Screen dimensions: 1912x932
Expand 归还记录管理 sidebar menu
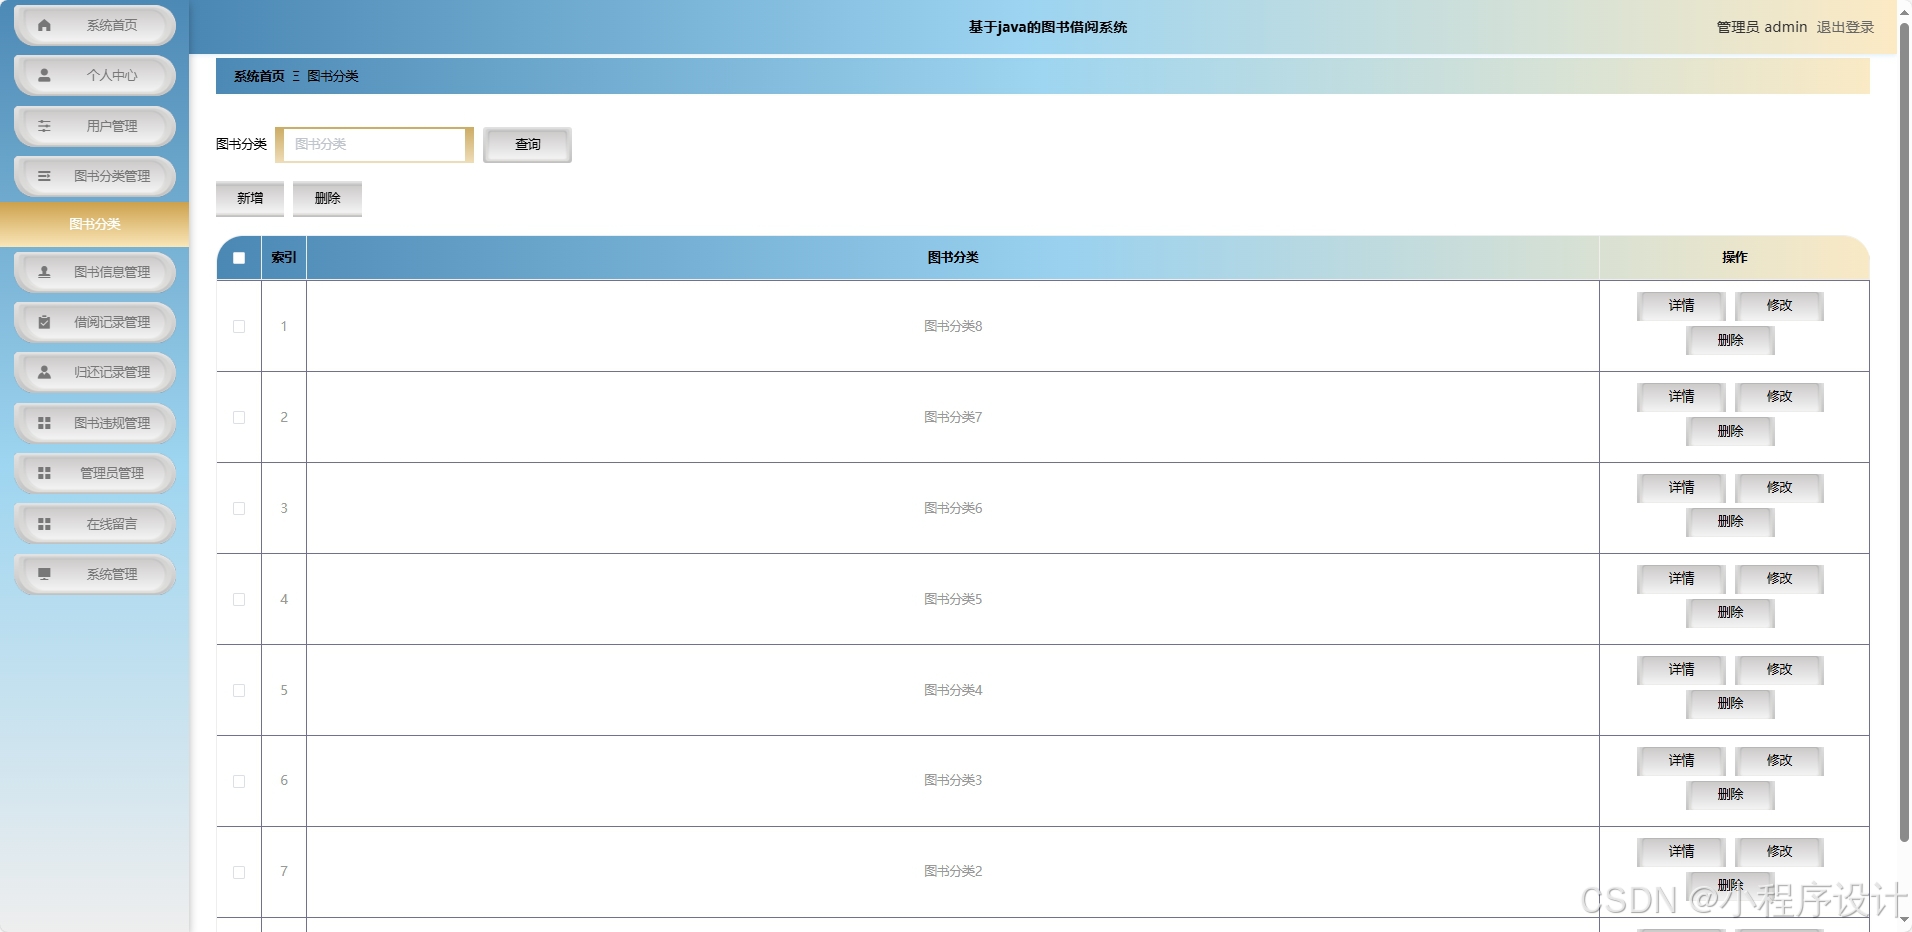coord(95,372)
